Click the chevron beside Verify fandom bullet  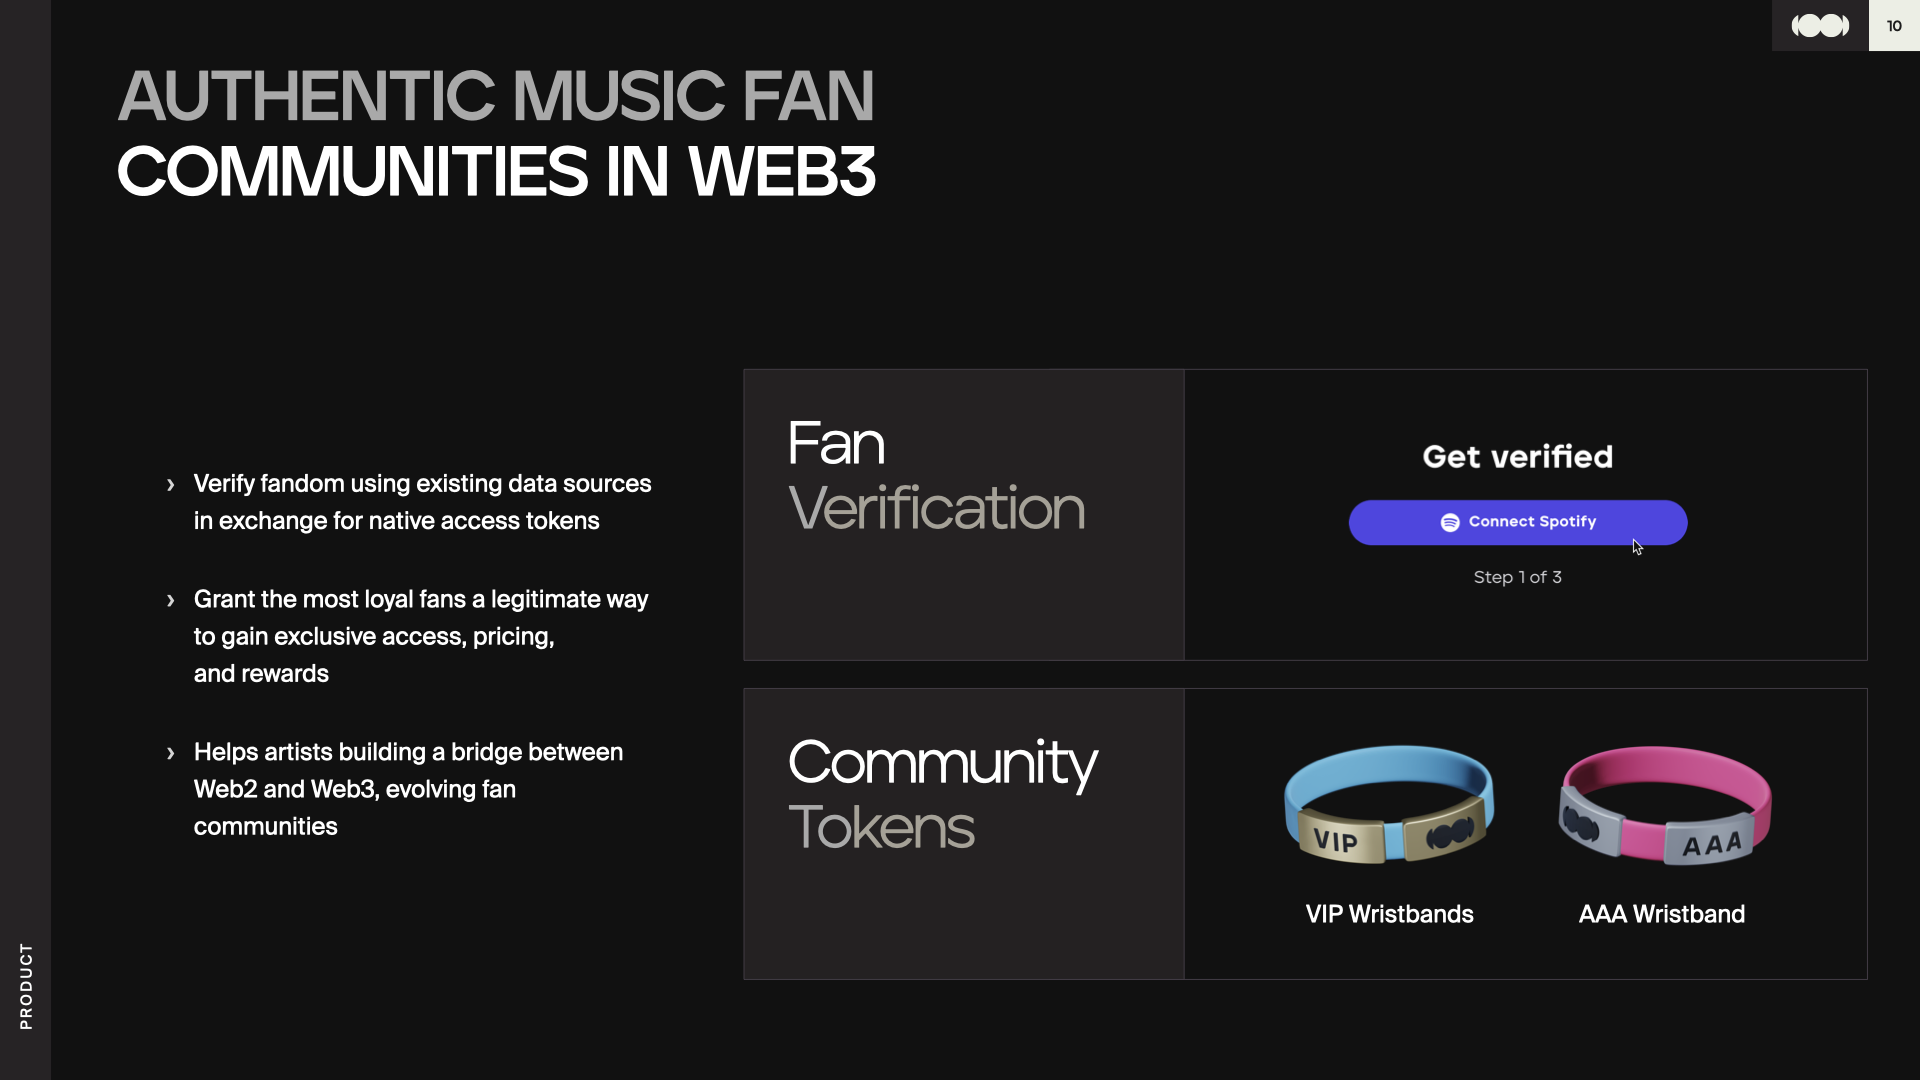coord(171,485)
